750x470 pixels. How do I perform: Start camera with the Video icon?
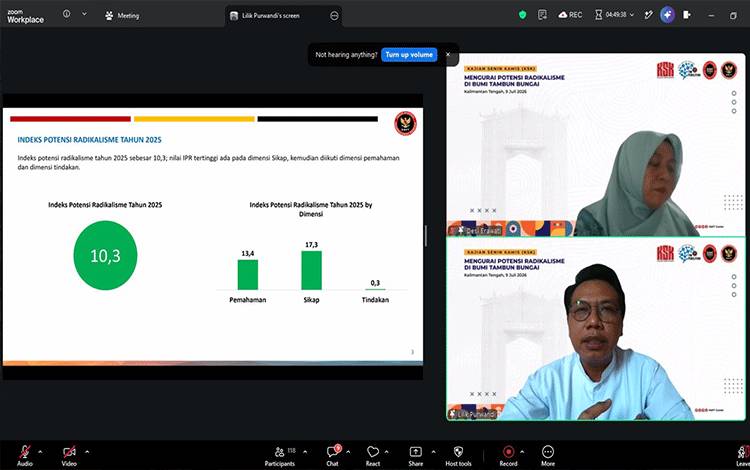click(x=69, y=452)
